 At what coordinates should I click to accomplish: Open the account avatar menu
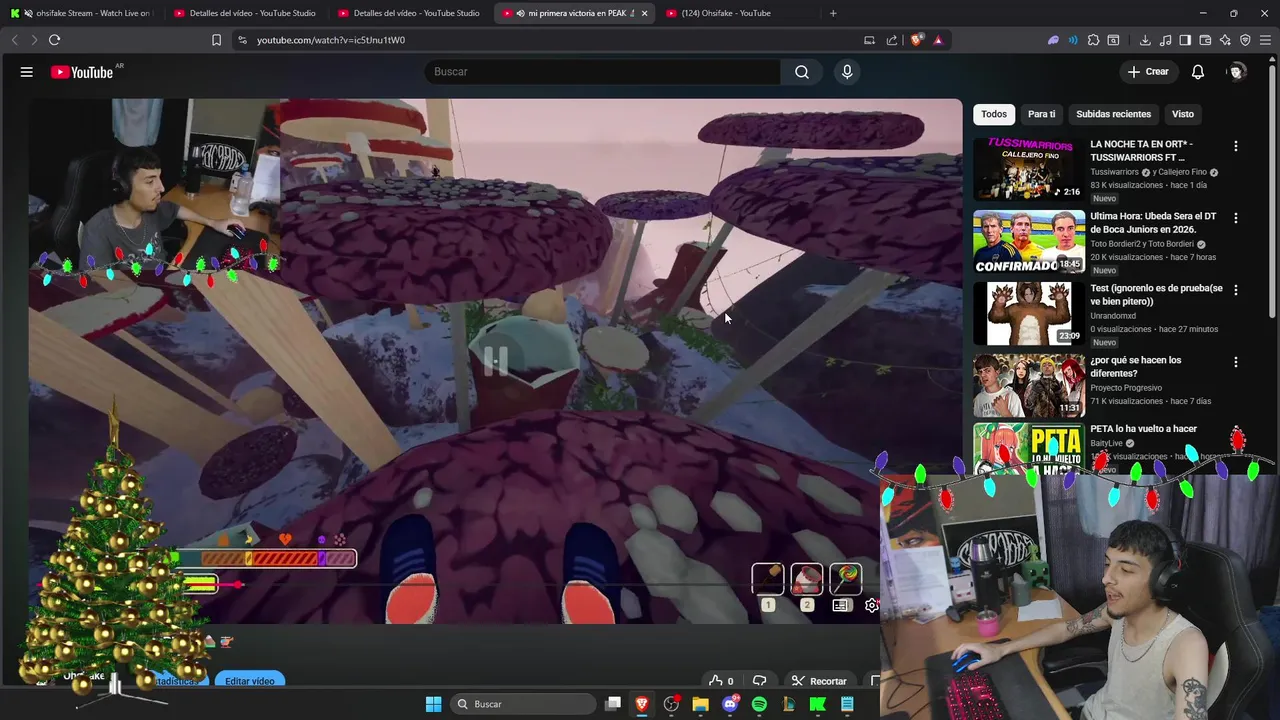click(1237, 72)
